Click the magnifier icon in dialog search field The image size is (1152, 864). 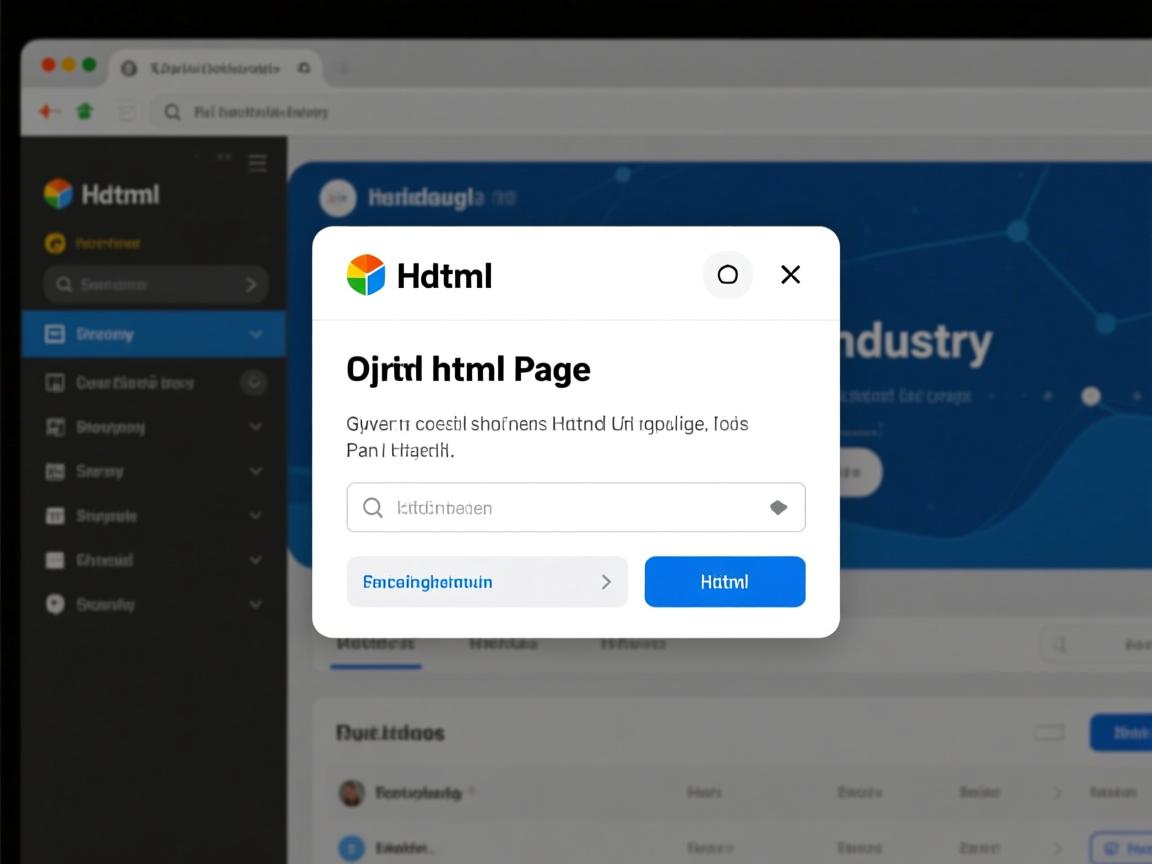(373, 508)
